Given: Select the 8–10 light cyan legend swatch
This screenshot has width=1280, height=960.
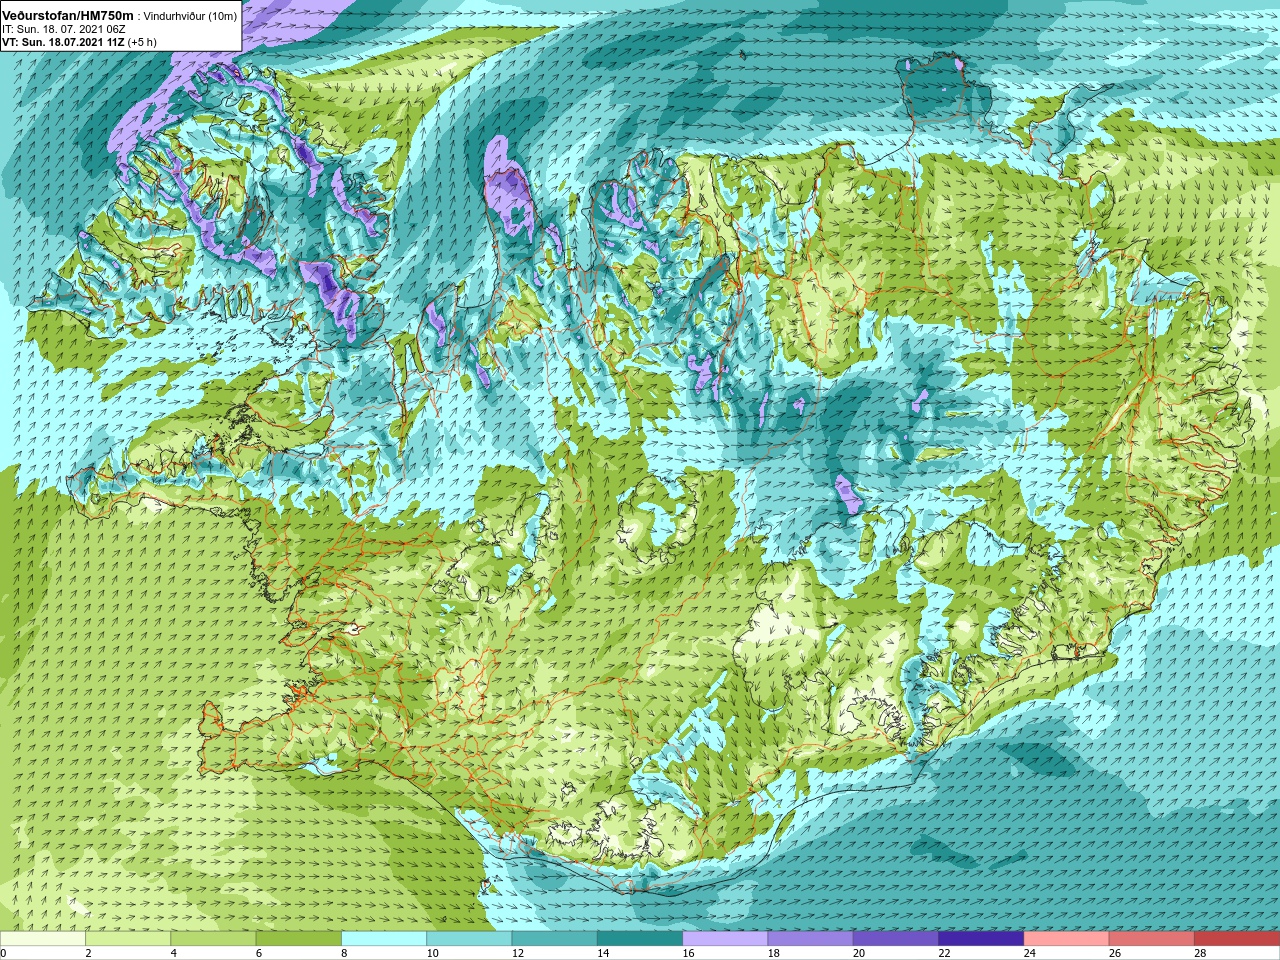Looking at the screenshot, I should pyautogui.click(x=384, y=939).
